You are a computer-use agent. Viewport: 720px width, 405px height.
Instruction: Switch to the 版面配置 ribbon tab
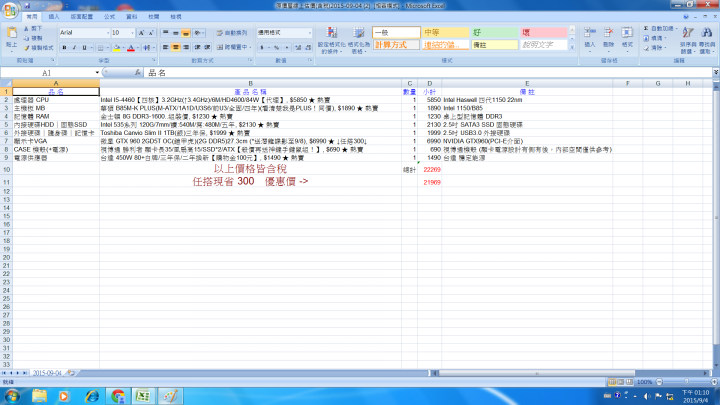pyautogui.click(x=81, y=17)
